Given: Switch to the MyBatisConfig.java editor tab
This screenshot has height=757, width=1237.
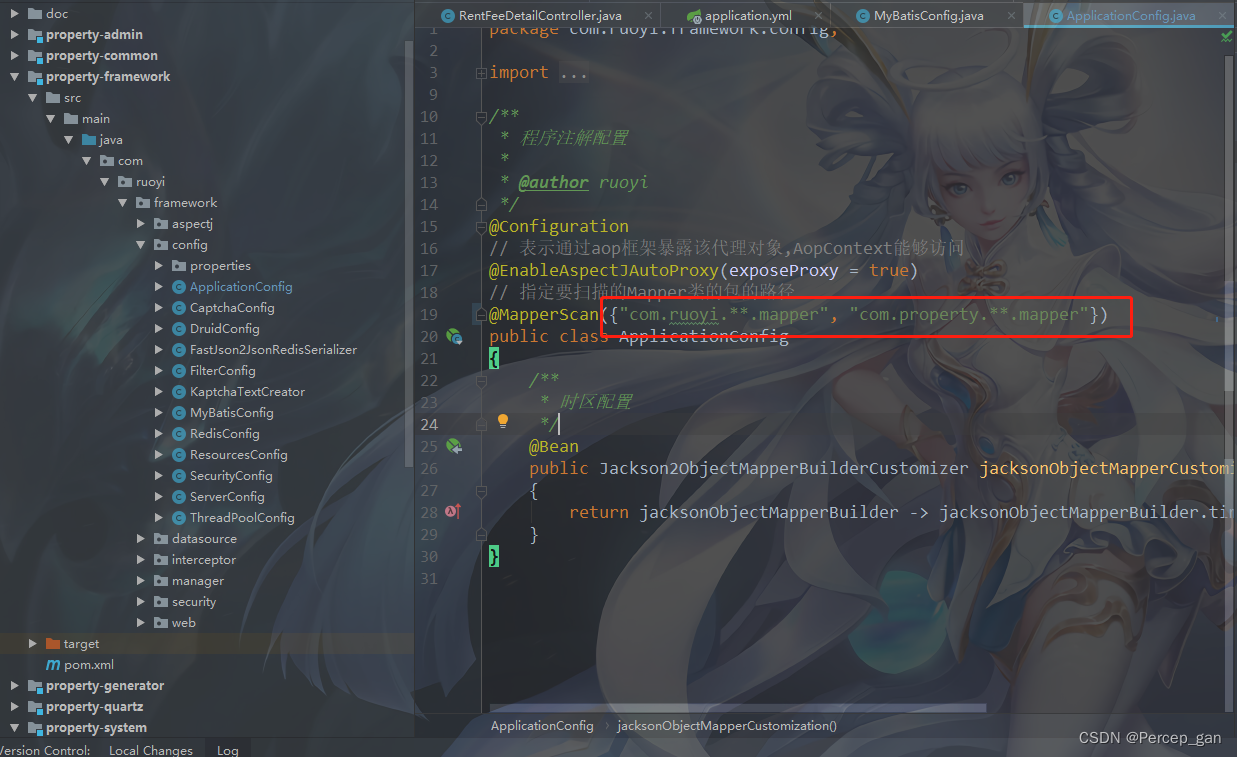Looking at the screenshot, I should coord(928,16).
